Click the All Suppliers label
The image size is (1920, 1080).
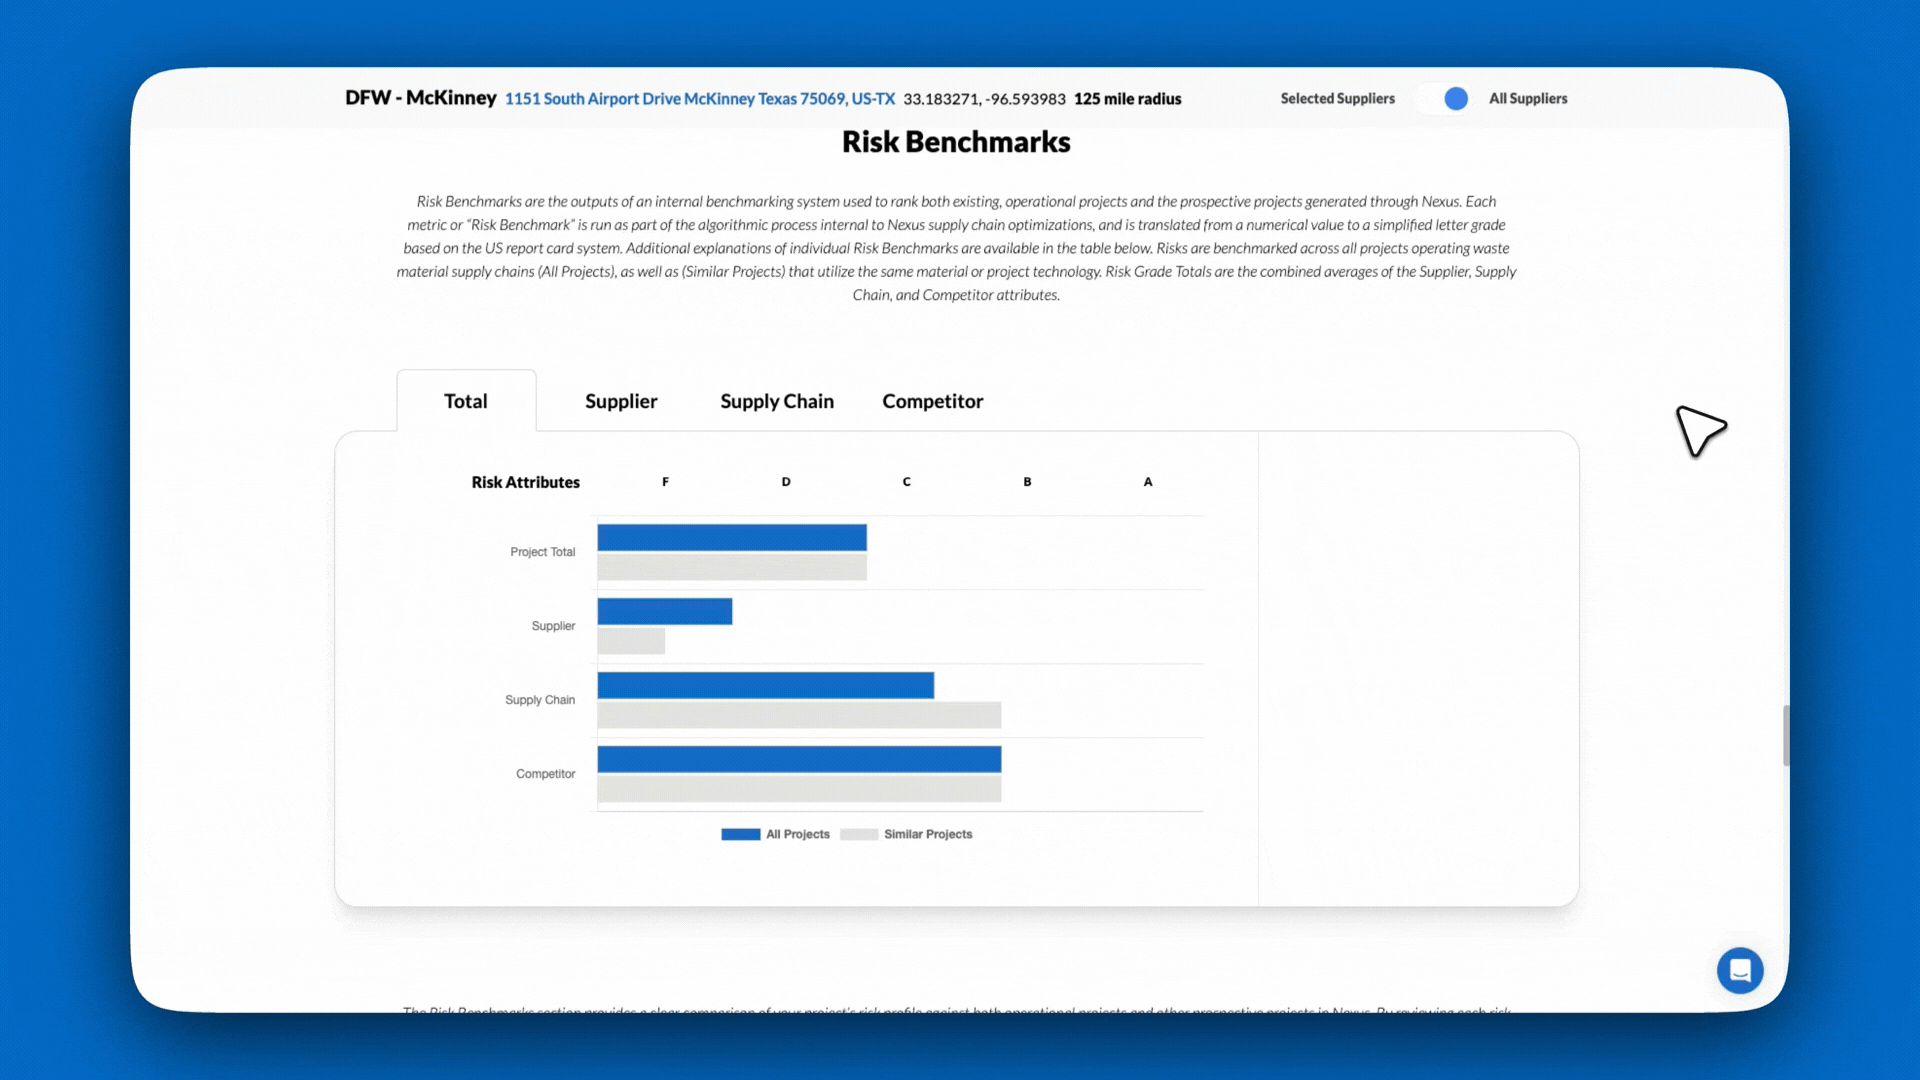click(1527, 98)
